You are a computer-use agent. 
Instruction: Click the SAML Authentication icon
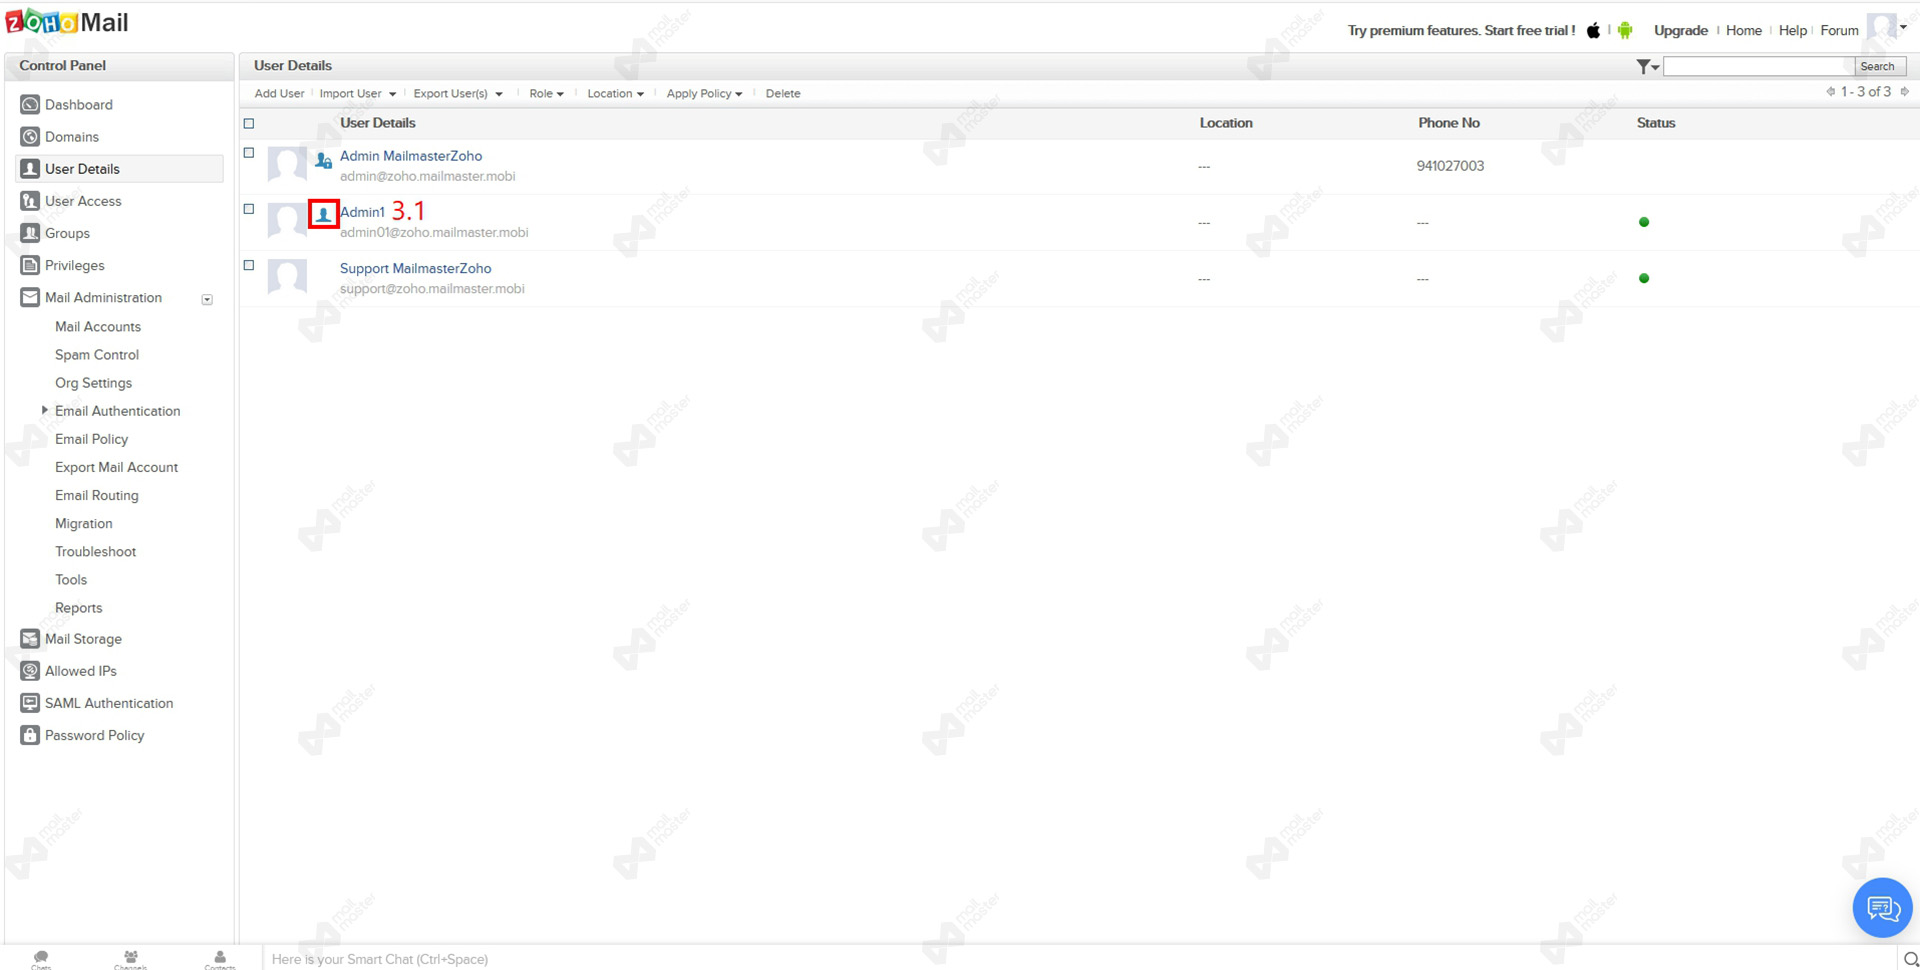tap(30, 703)
